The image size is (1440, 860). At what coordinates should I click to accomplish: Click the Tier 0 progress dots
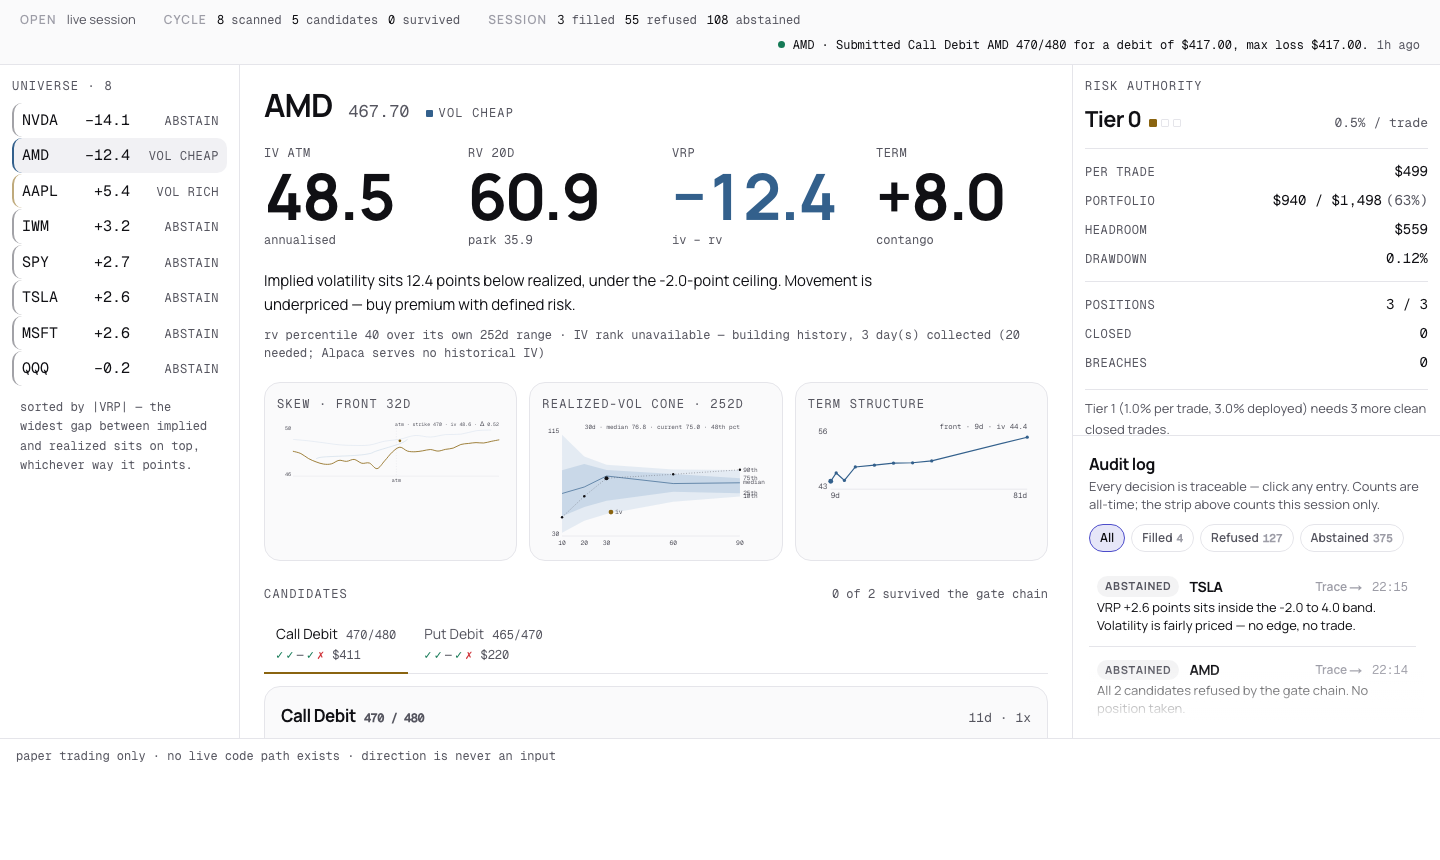click(1165, 123)
